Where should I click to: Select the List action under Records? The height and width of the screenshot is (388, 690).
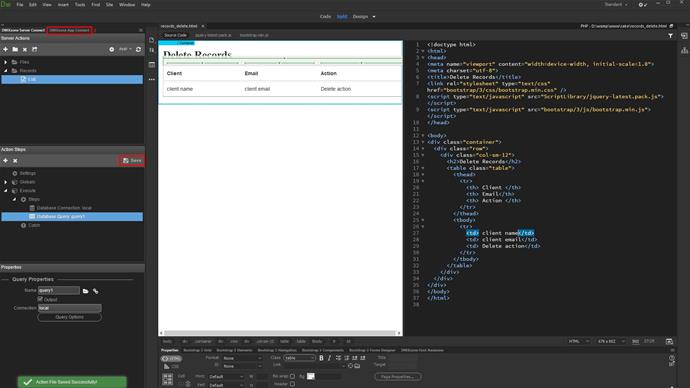[x=72, y=79]
